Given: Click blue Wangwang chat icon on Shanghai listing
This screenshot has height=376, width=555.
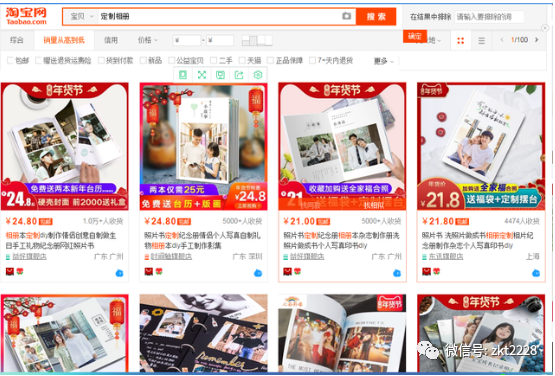Looking at the screenshot, I should tap(536, 273).
